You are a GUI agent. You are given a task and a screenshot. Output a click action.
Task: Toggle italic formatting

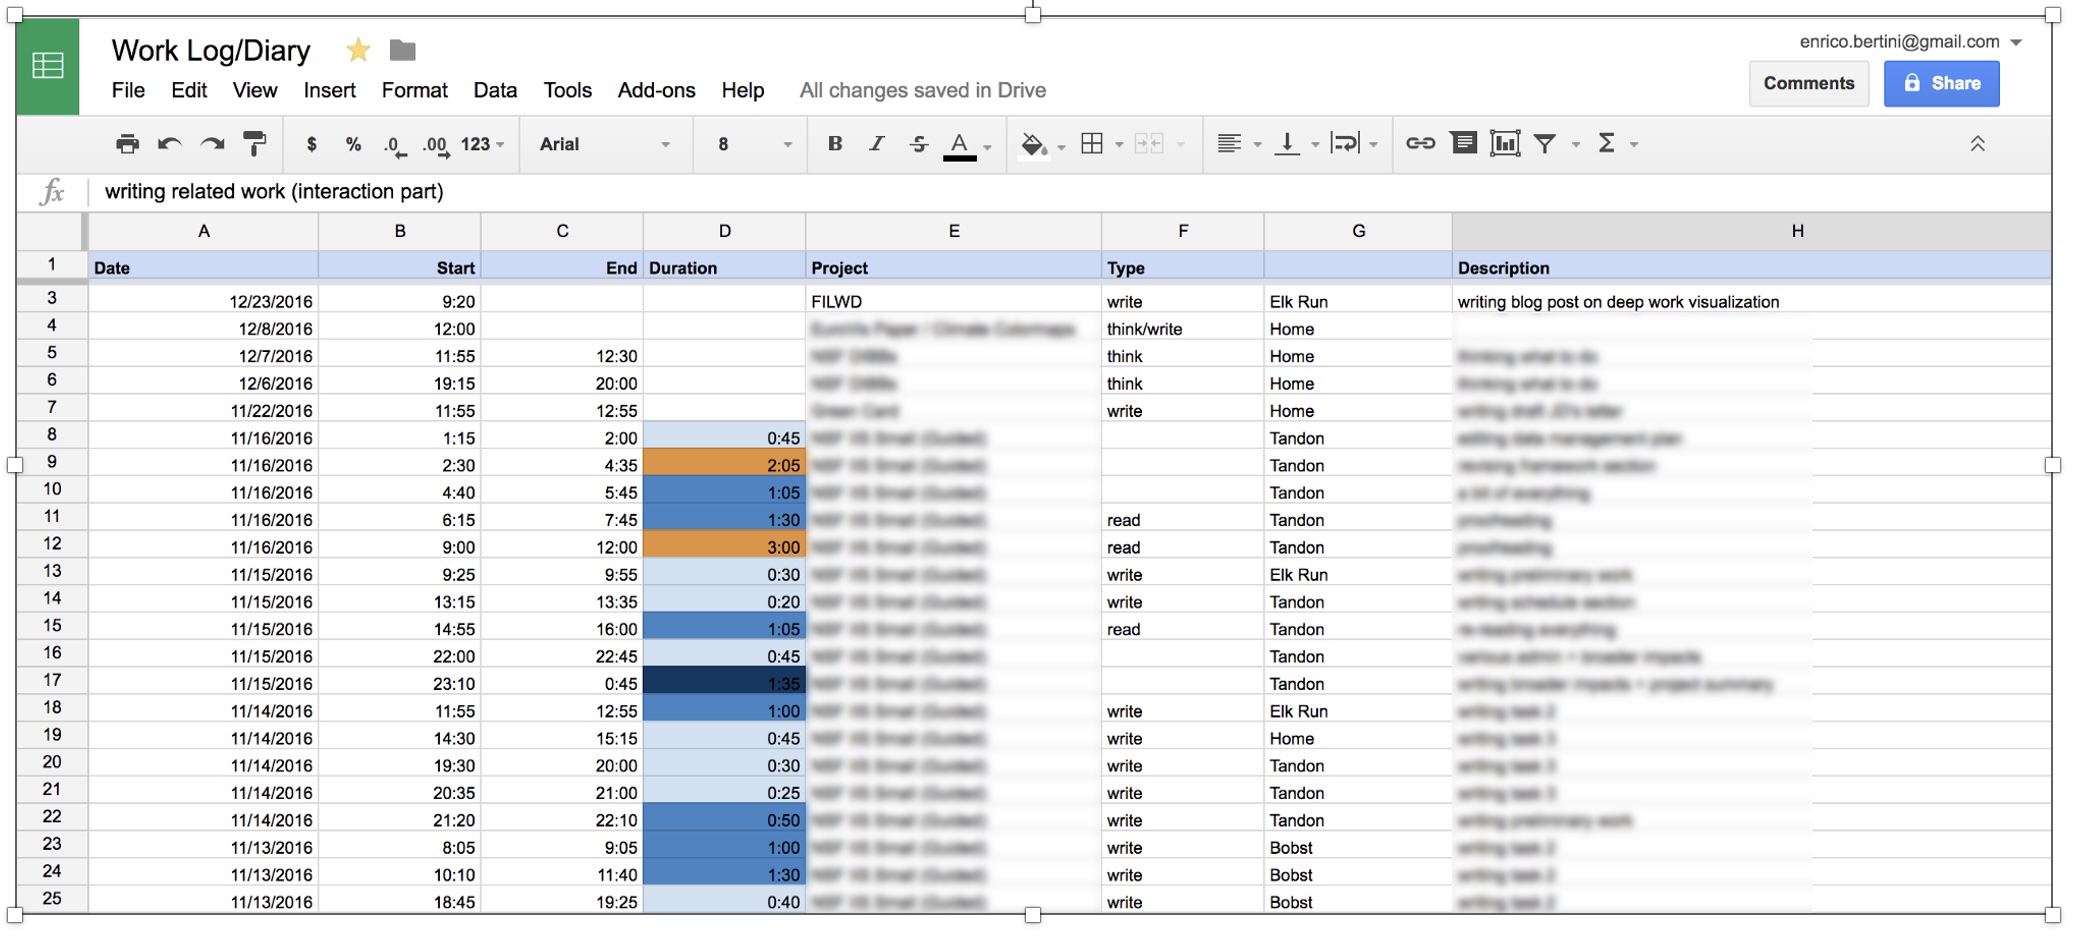[876, 144]
